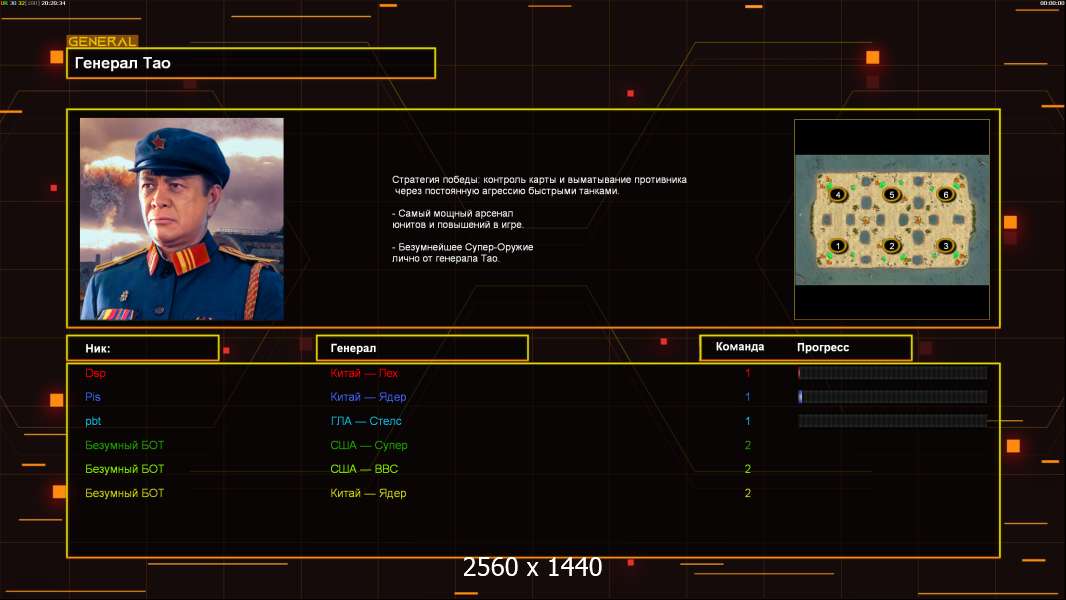Viewport: 1066px width, 600px height.
Task: Click the "GENERAL" label tag
Action: (103, 41)
